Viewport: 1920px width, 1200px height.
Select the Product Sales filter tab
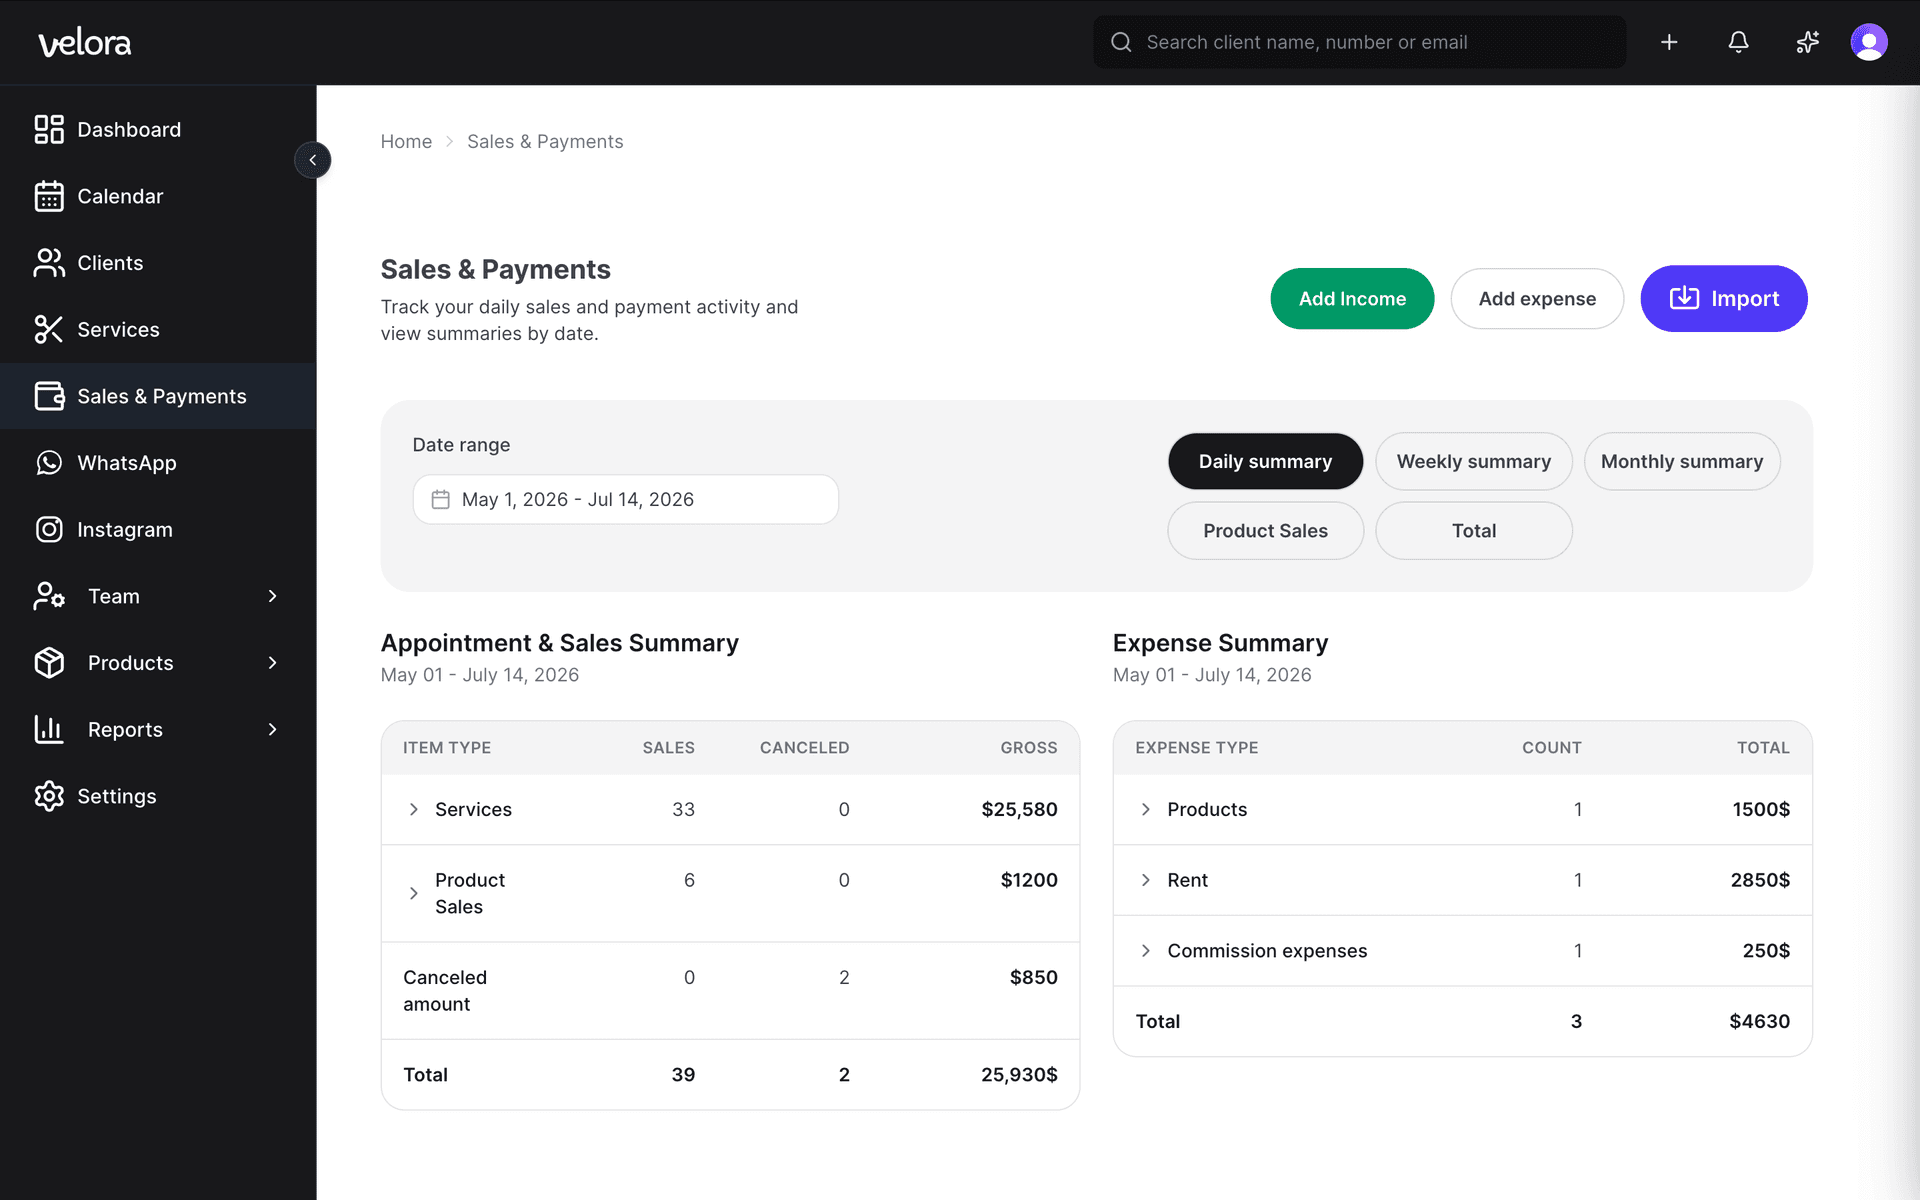click(x=1265, y=530)
